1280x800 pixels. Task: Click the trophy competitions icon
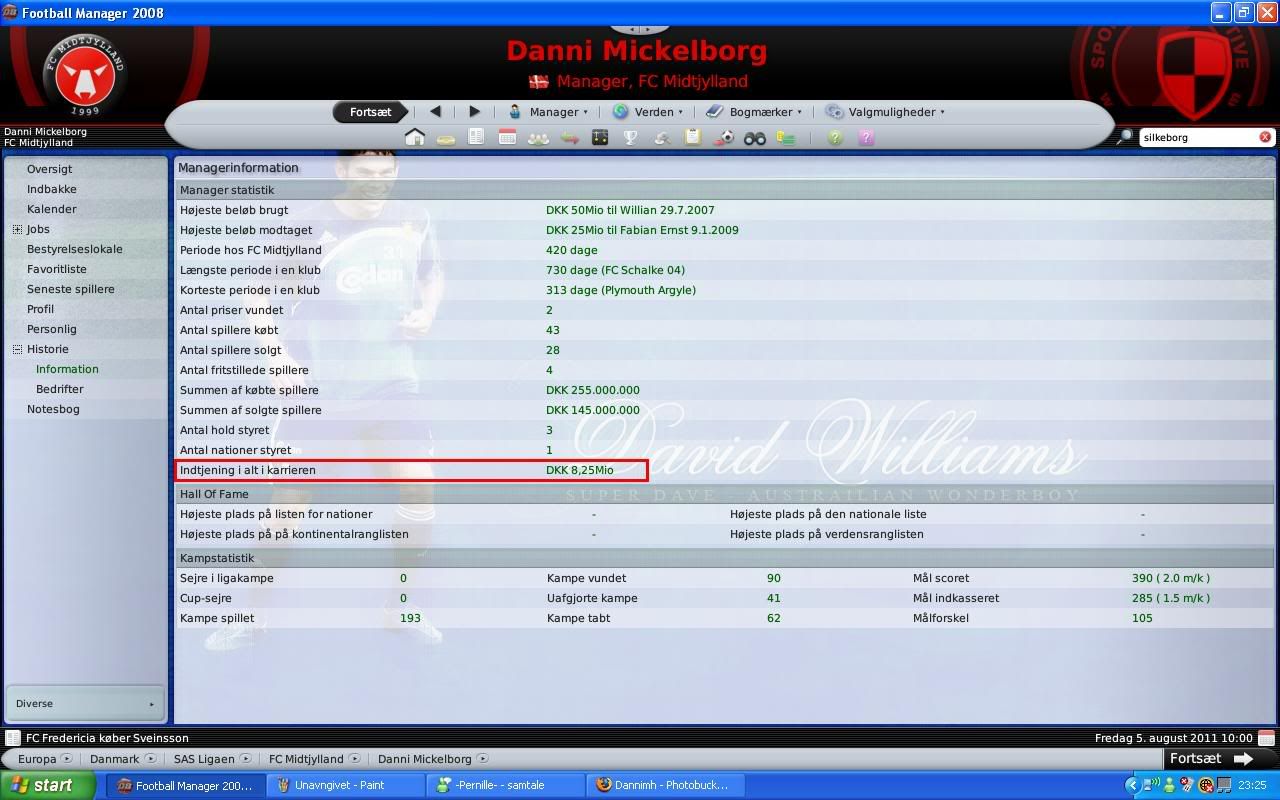click(x=631, y=137)
